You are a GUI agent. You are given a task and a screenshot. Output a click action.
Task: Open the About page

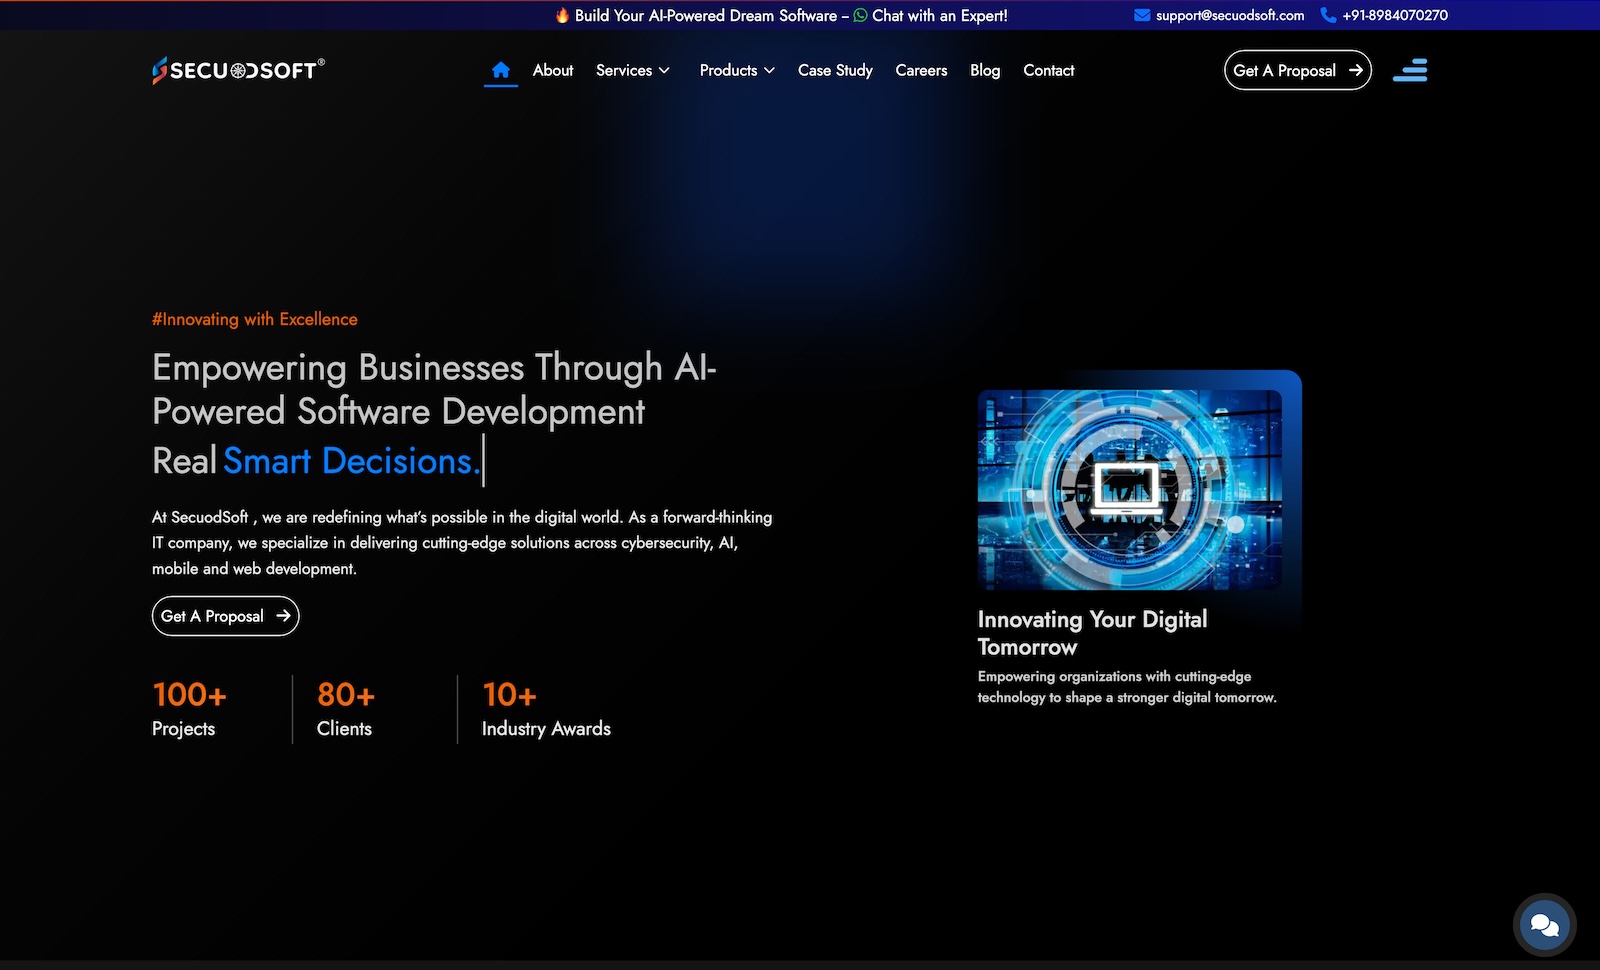pos(552,70)
